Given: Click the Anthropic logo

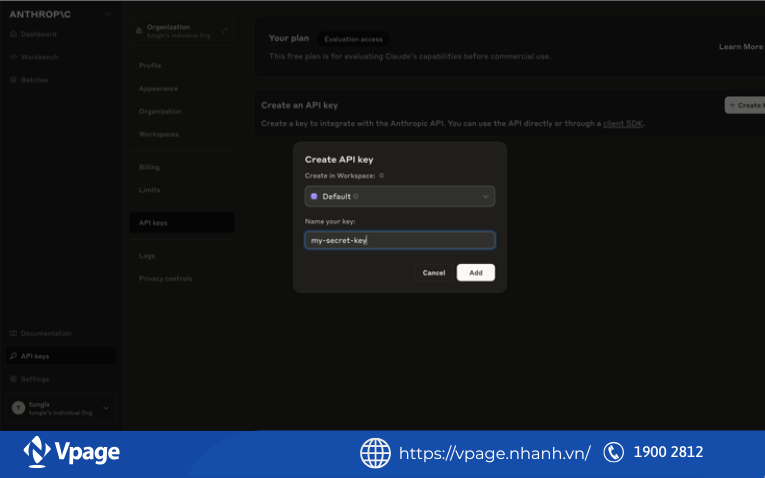Looking at the screenshot, I should 40,15.
